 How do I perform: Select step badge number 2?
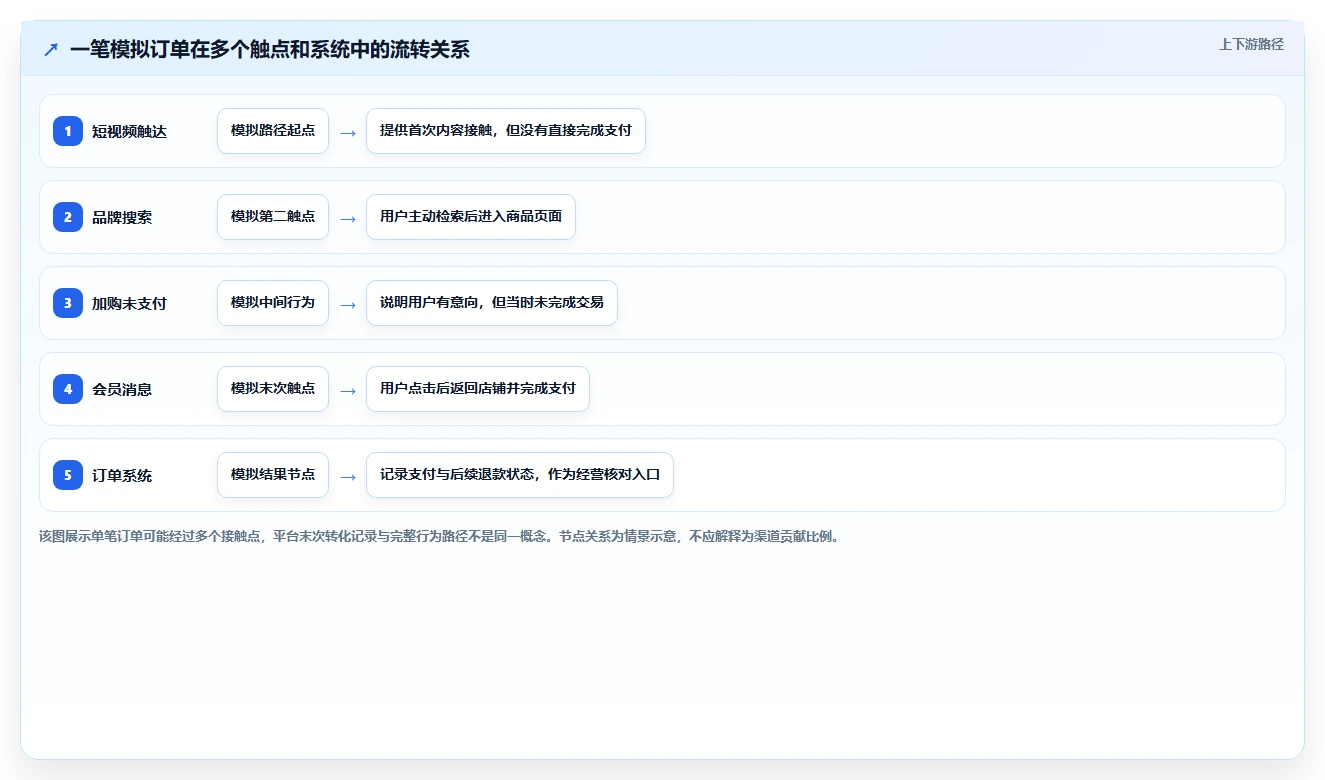[68, 216]
